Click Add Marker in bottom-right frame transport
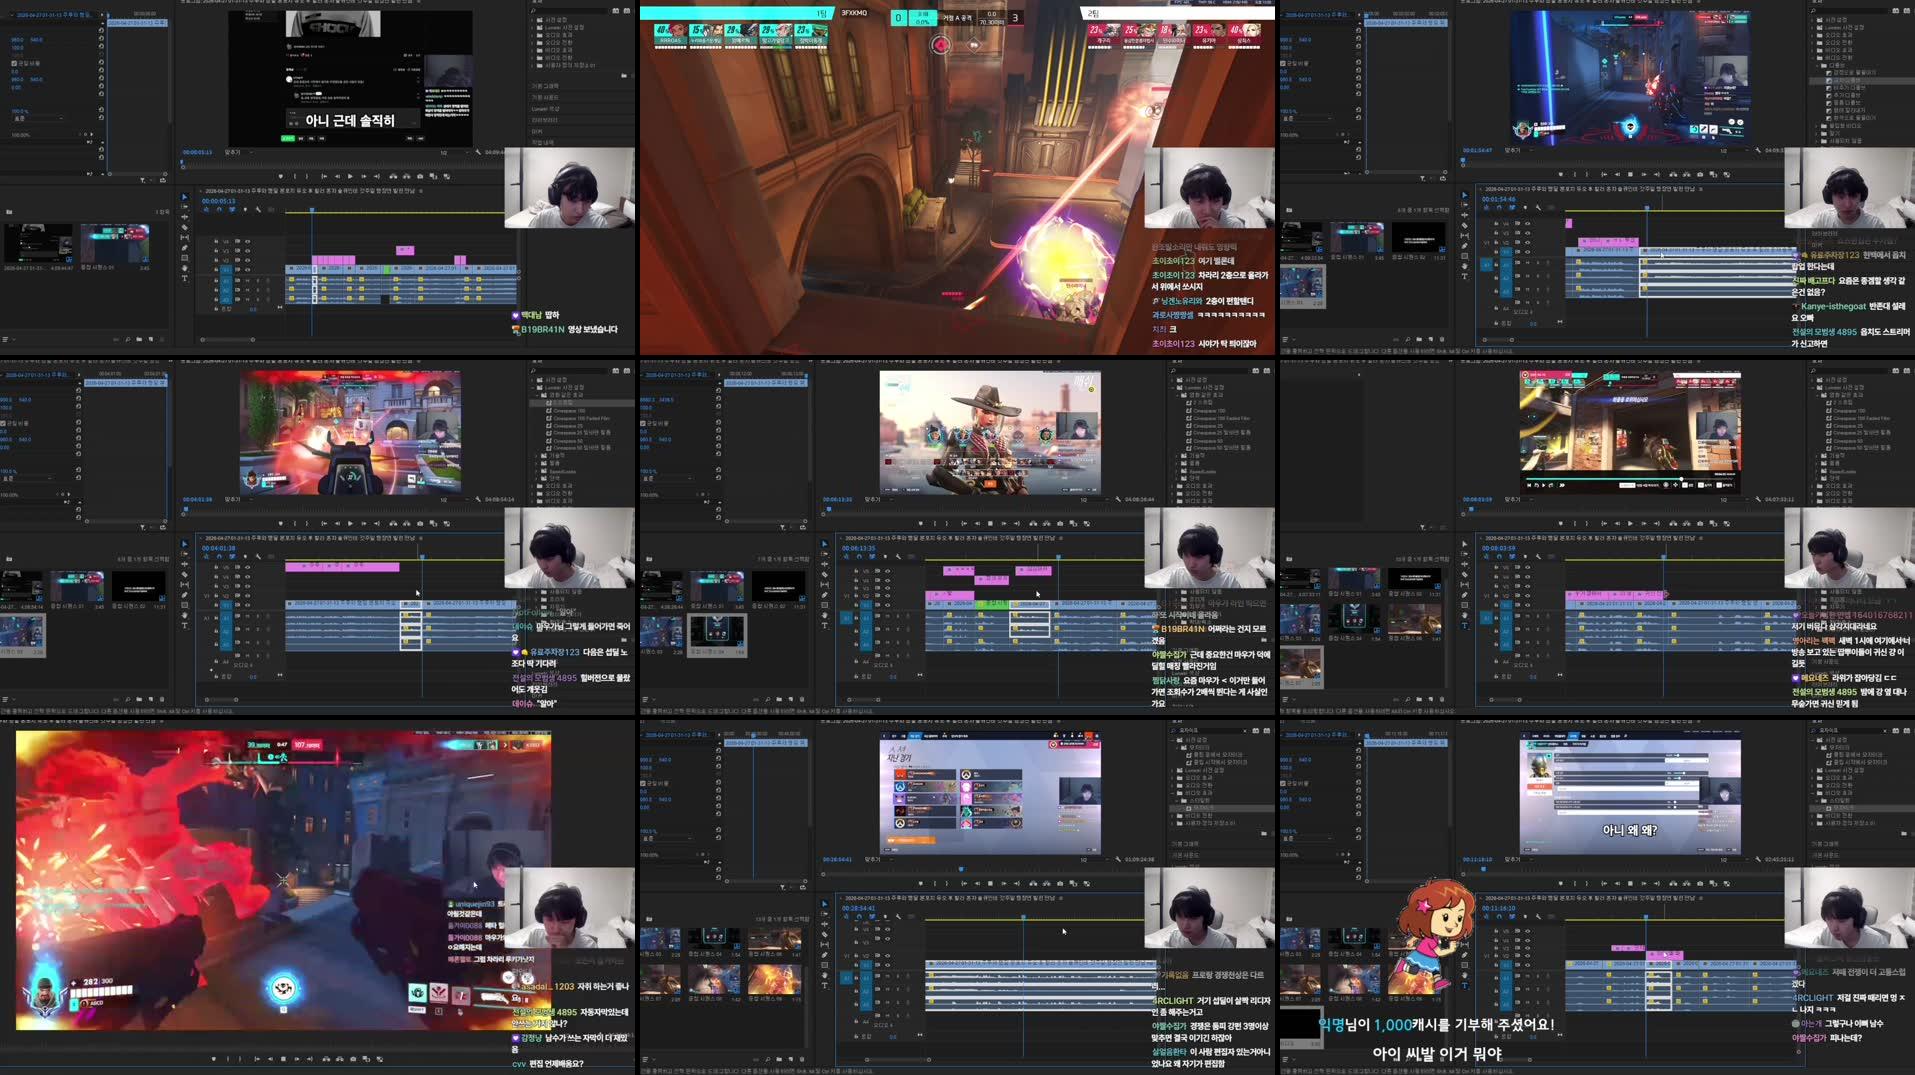The image size is (1915, 1075). click(1561, 883)
